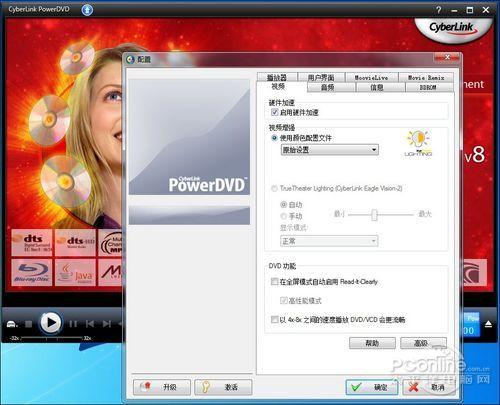Switch to the BD-ROM tab
This screenshot has height=405, width=500.
tap(429, 87)
